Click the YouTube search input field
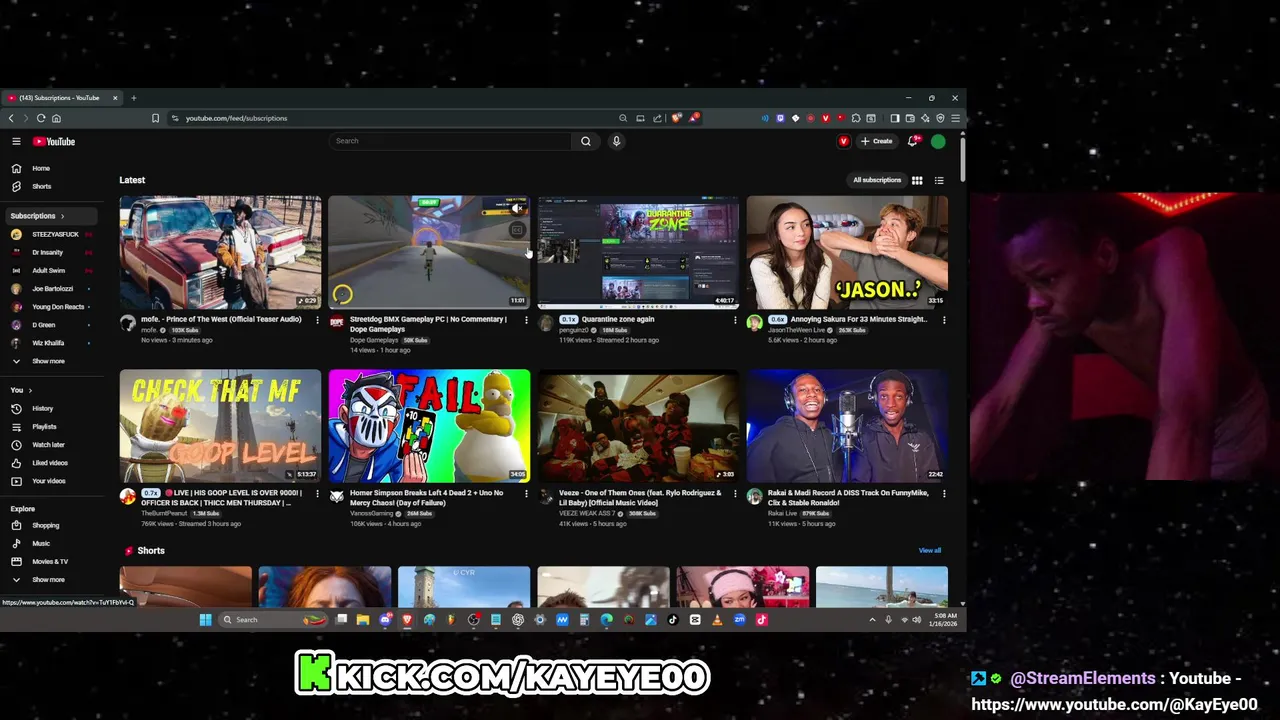The image size is (1280, 720). 452,141
